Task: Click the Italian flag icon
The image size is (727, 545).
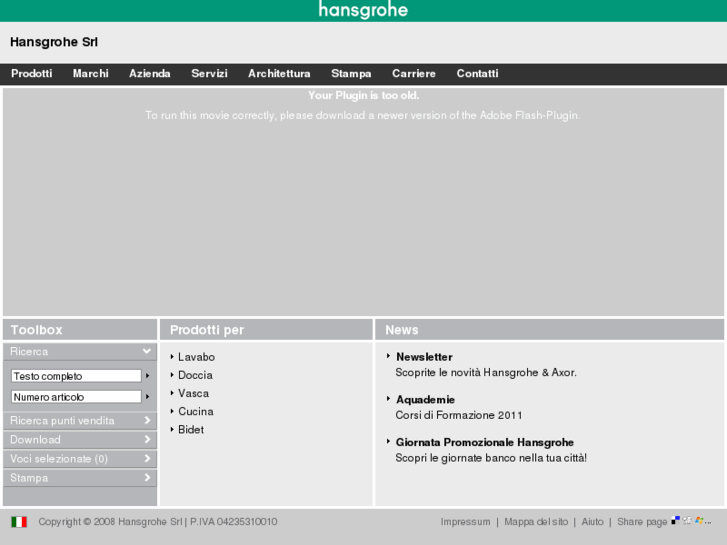Action: pyautogui.click(x=19, y=522)
